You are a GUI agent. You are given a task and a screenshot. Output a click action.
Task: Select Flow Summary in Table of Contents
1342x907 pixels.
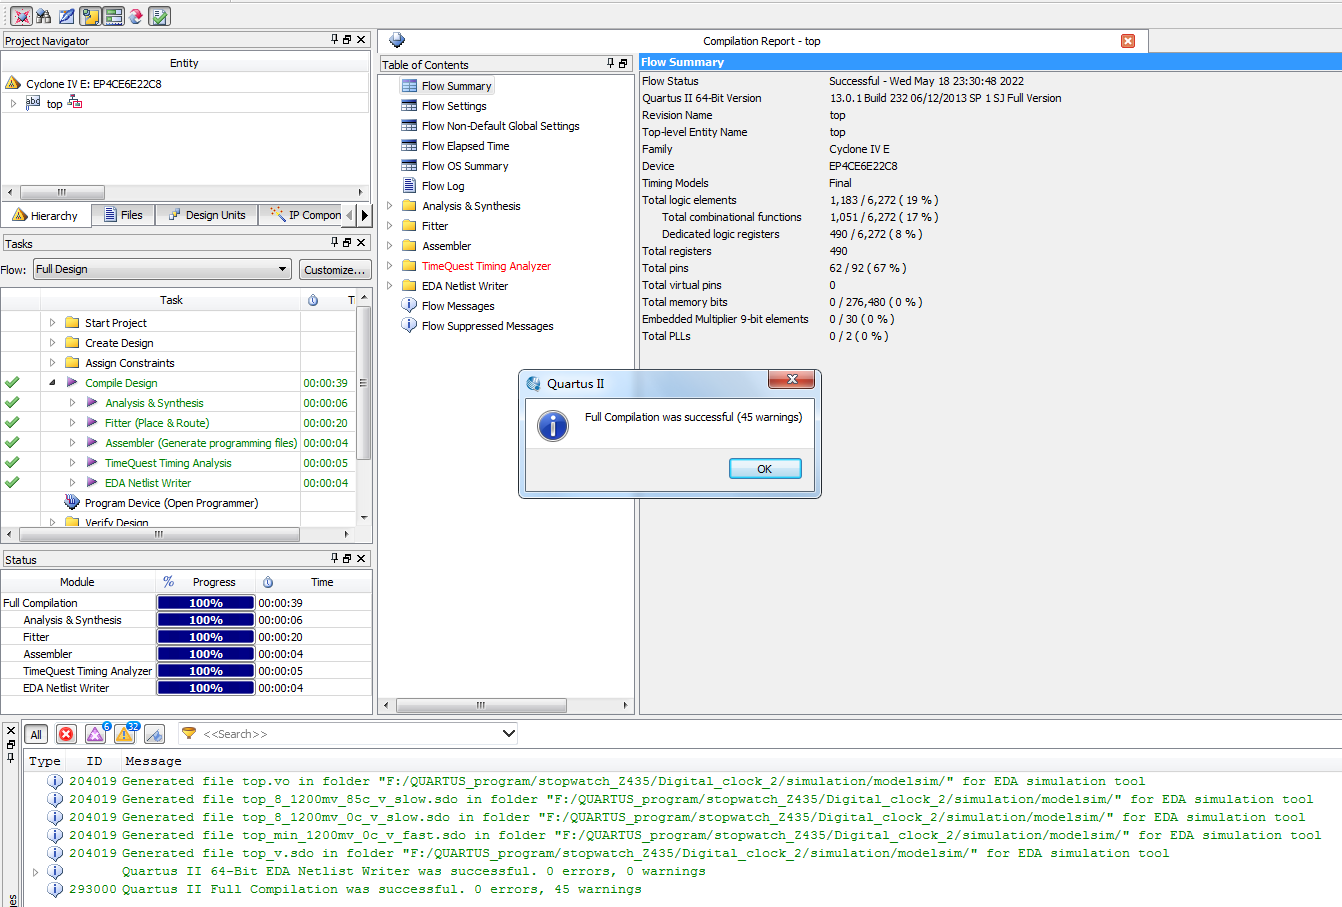[456, 86]
